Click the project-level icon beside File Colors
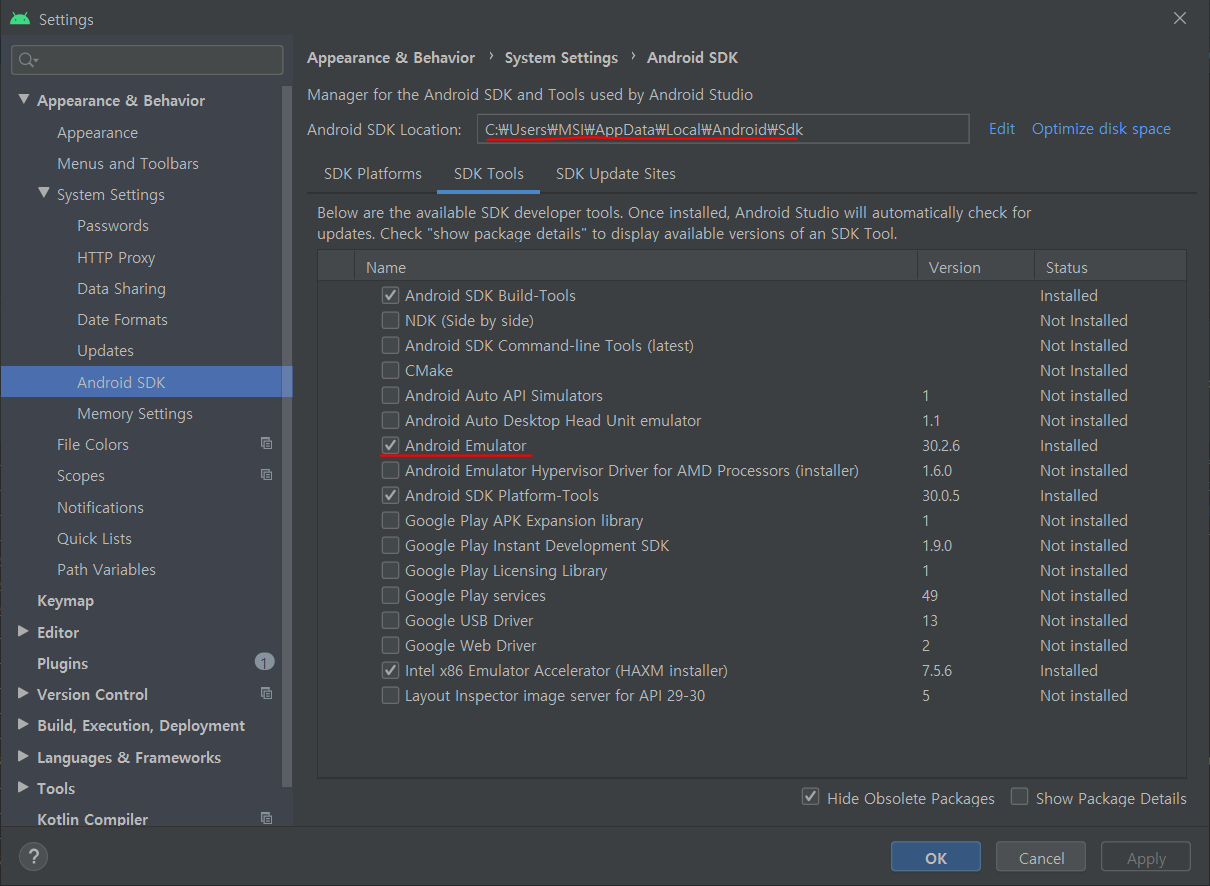The height and width of the screenshot is (886, 1210). coord(266,444)
